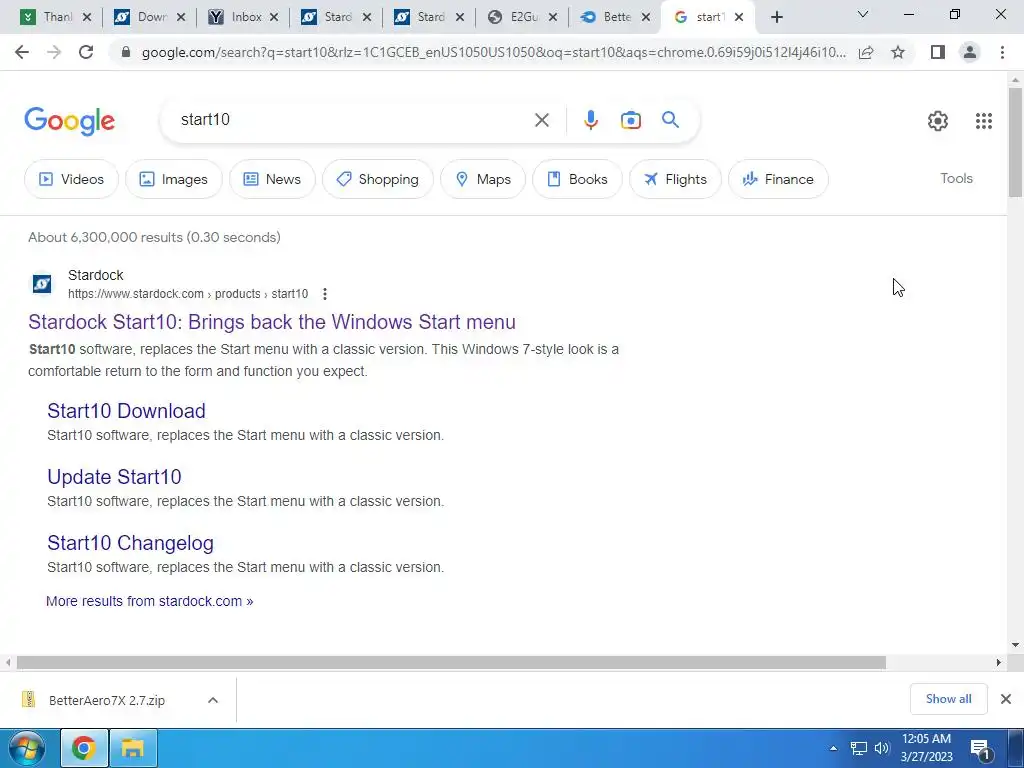Show hidden tray icons

coord(833,748)
